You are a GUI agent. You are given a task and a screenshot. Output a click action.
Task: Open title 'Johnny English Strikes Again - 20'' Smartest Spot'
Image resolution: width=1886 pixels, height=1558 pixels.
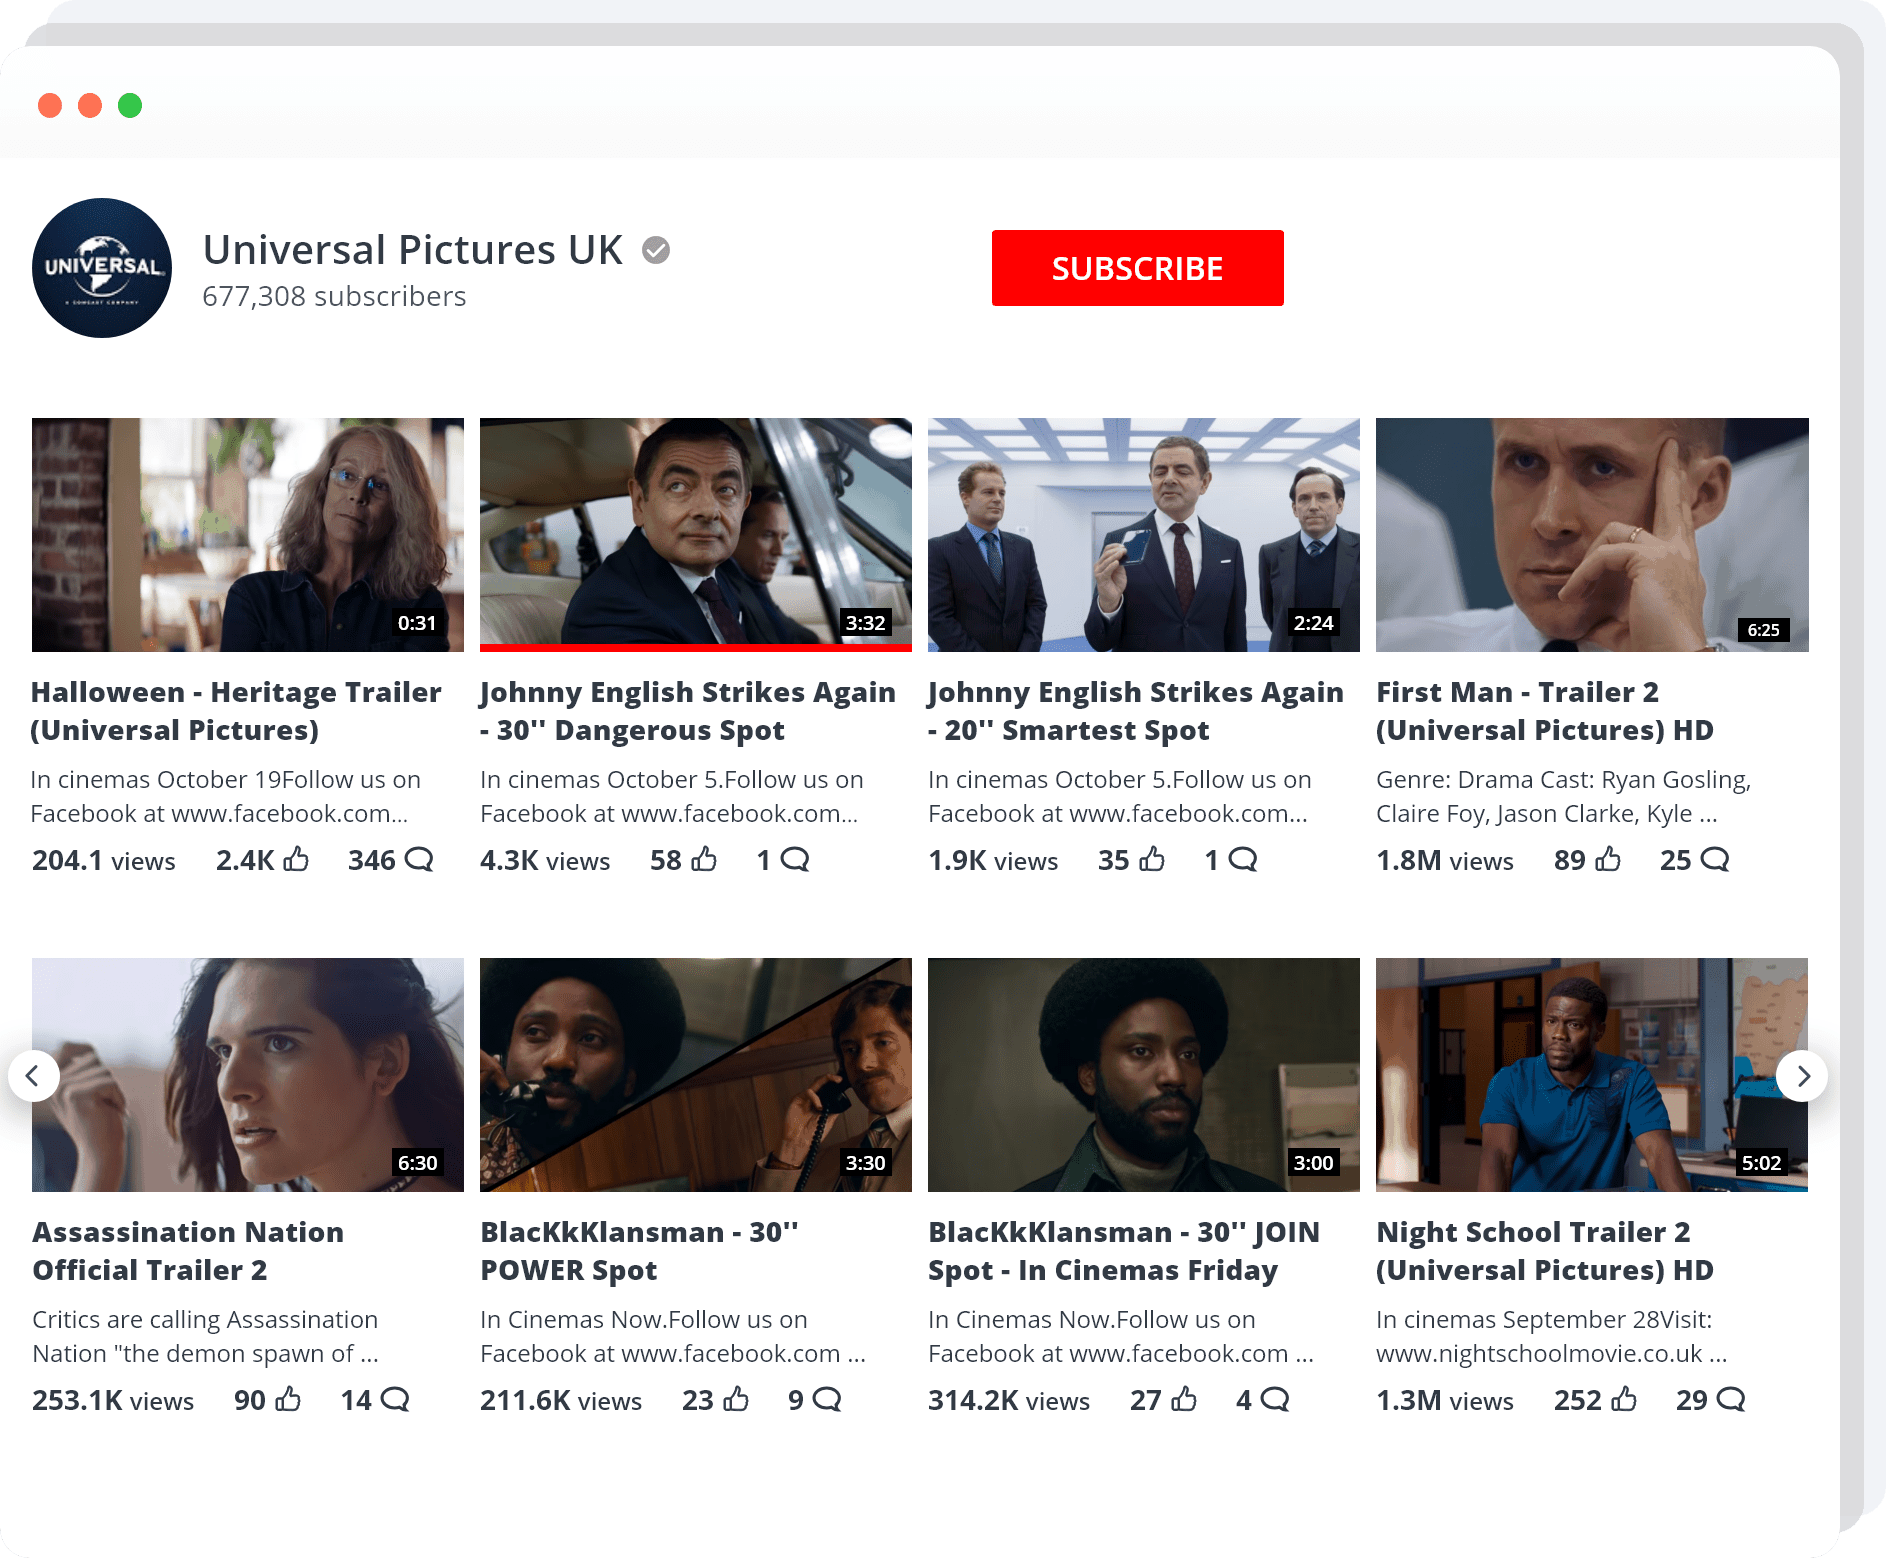(1136, 711)
